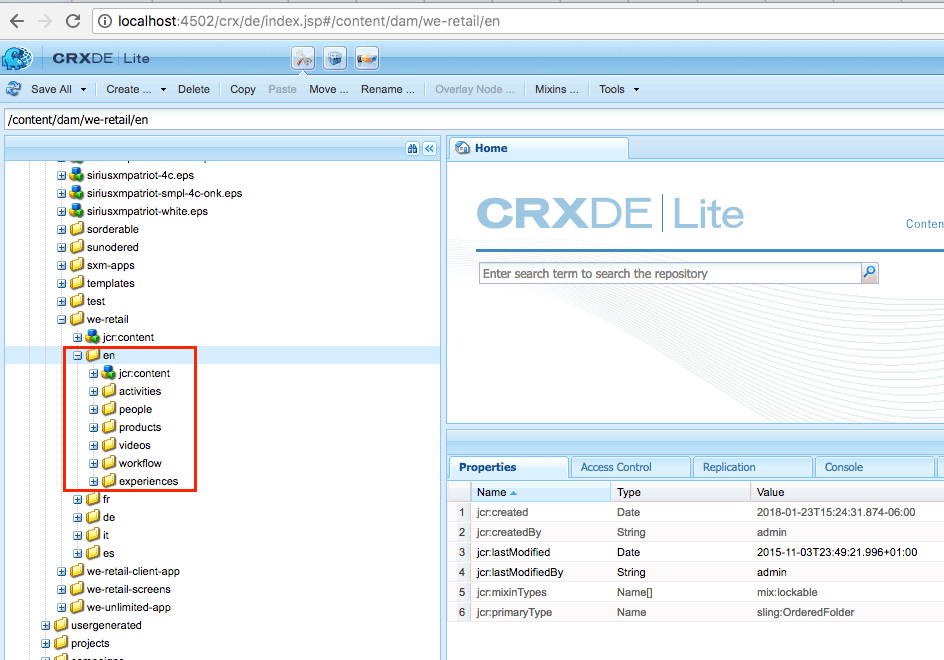The width and height of the screenshot is (944, 660).
Task: Click the binoculars search icon above the tree
Action: (x=412, y=148)
